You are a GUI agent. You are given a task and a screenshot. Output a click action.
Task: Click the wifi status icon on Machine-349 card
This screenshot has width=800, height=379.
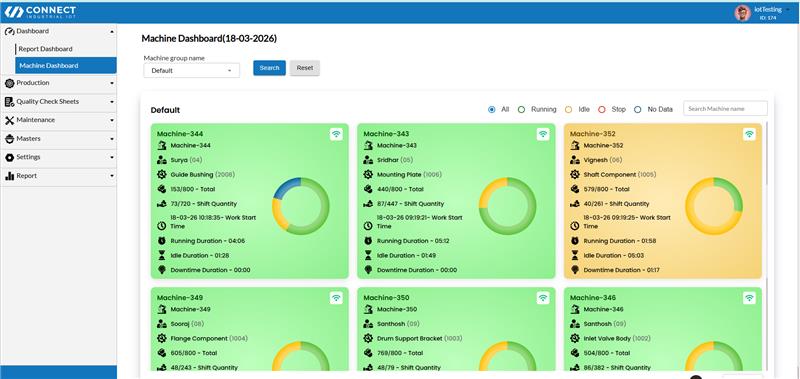click(x=336, y=298)
